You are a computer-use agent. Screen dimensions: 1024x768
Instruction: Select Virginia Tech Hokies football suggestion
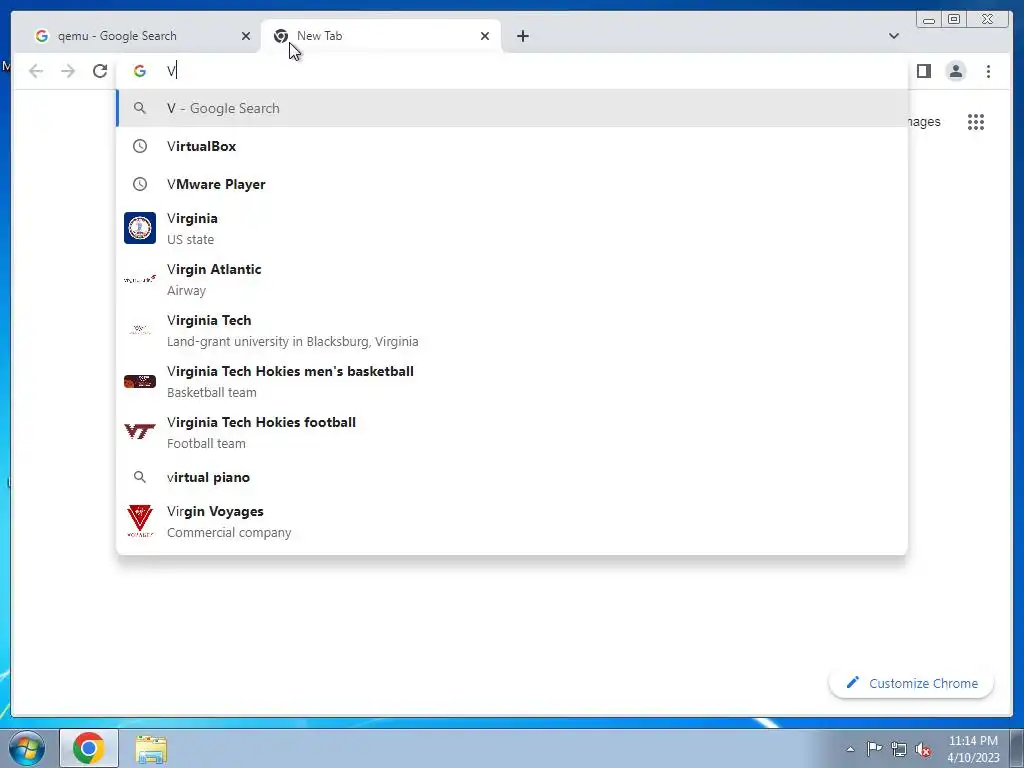[x=512, y=432]
